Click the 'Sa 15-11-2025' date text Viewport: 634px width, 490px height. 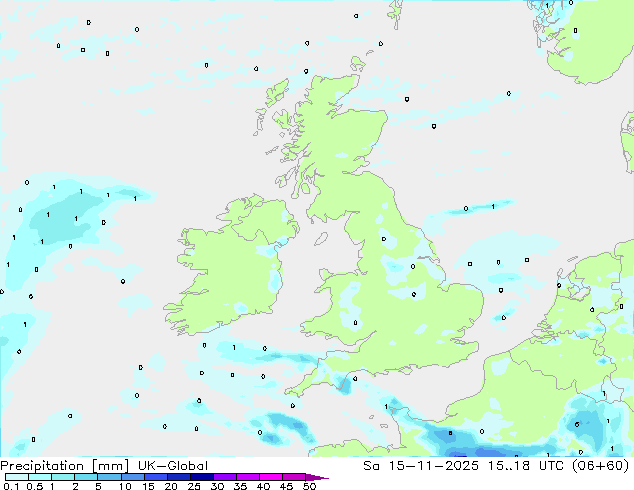pyautogui.click(x=421, y=466)
